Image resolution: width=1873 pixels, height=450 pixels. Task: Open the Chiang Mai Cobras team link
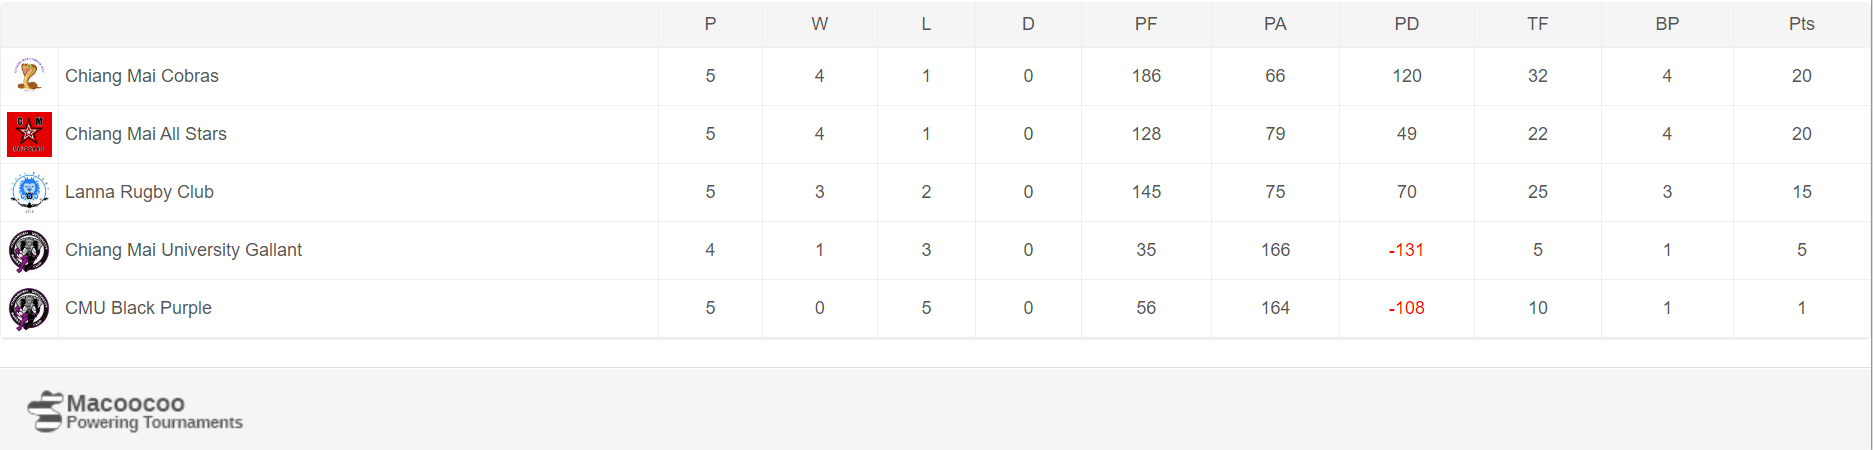point(141,76)
